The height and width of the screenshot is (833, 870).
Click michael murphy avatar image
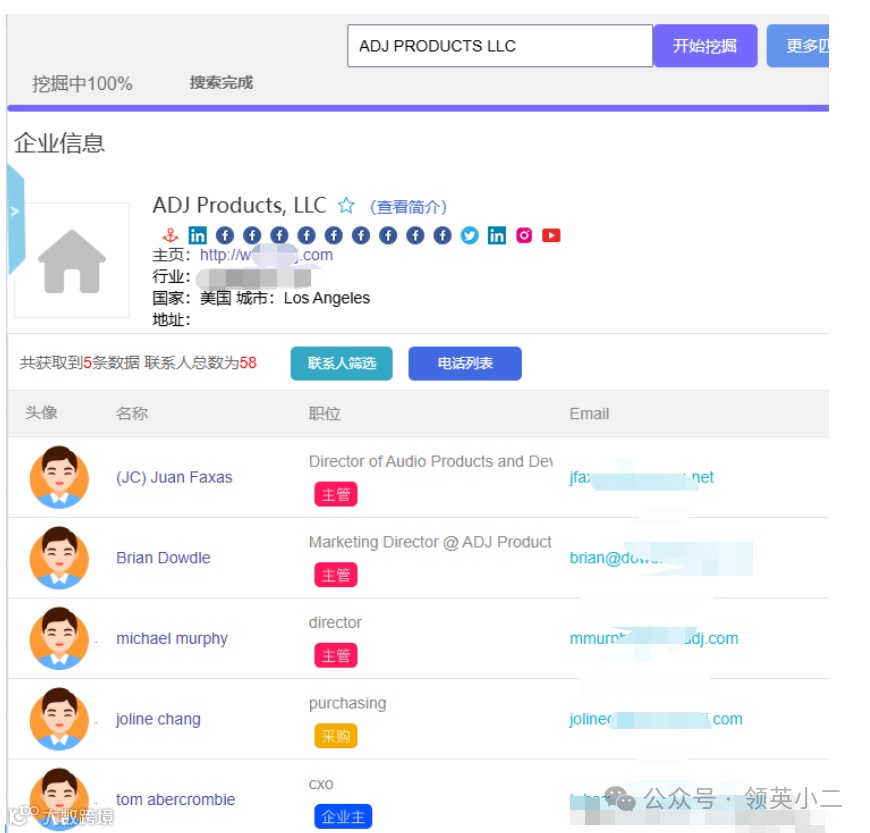[x=59, y=638]
